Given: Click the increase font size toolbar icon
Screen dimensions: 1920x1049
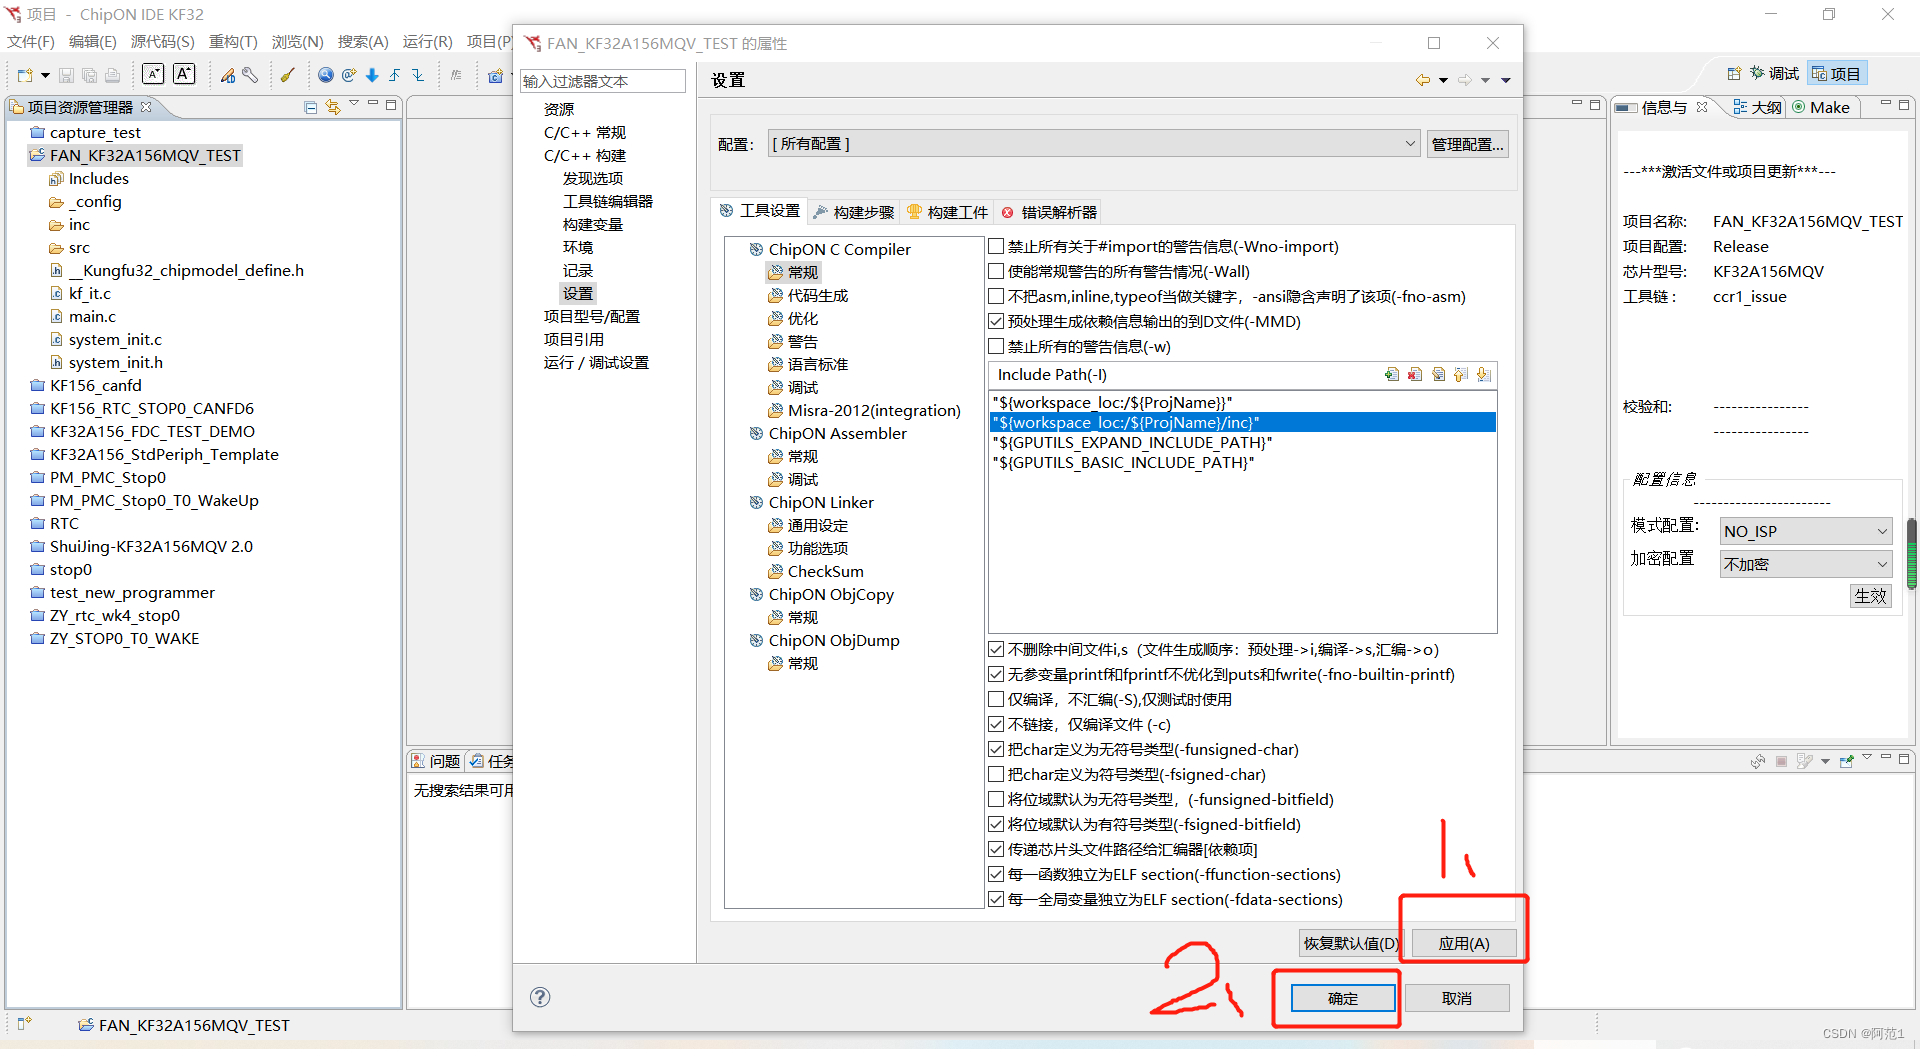Looking at the screenshot, I should (x=184, y=74).
